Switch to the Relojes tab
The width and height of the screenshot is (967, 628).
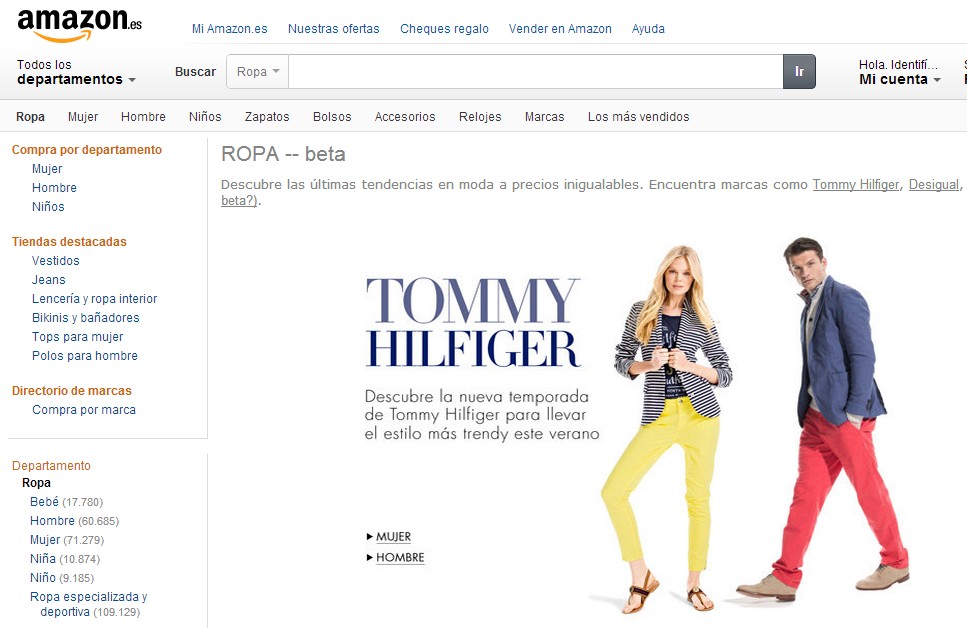480,117
